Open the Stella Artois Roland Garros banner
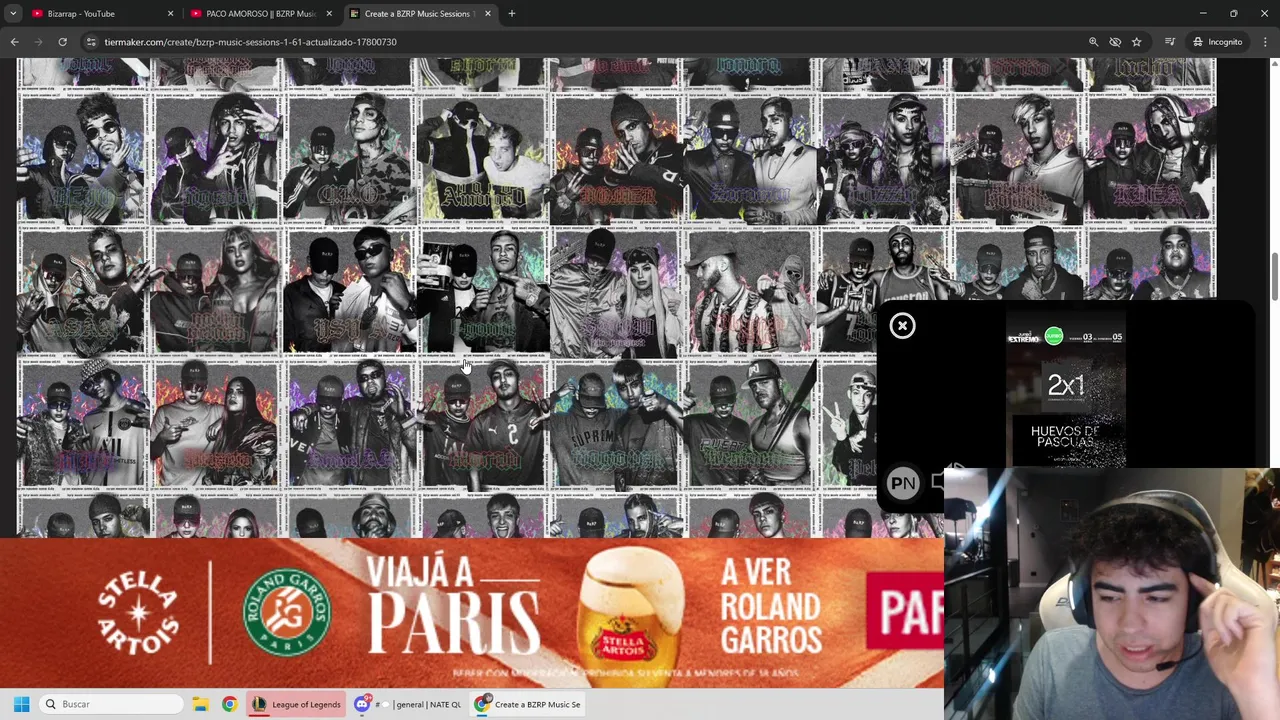The height and width of the screenshot is (720, 1280). pos(472,613)
